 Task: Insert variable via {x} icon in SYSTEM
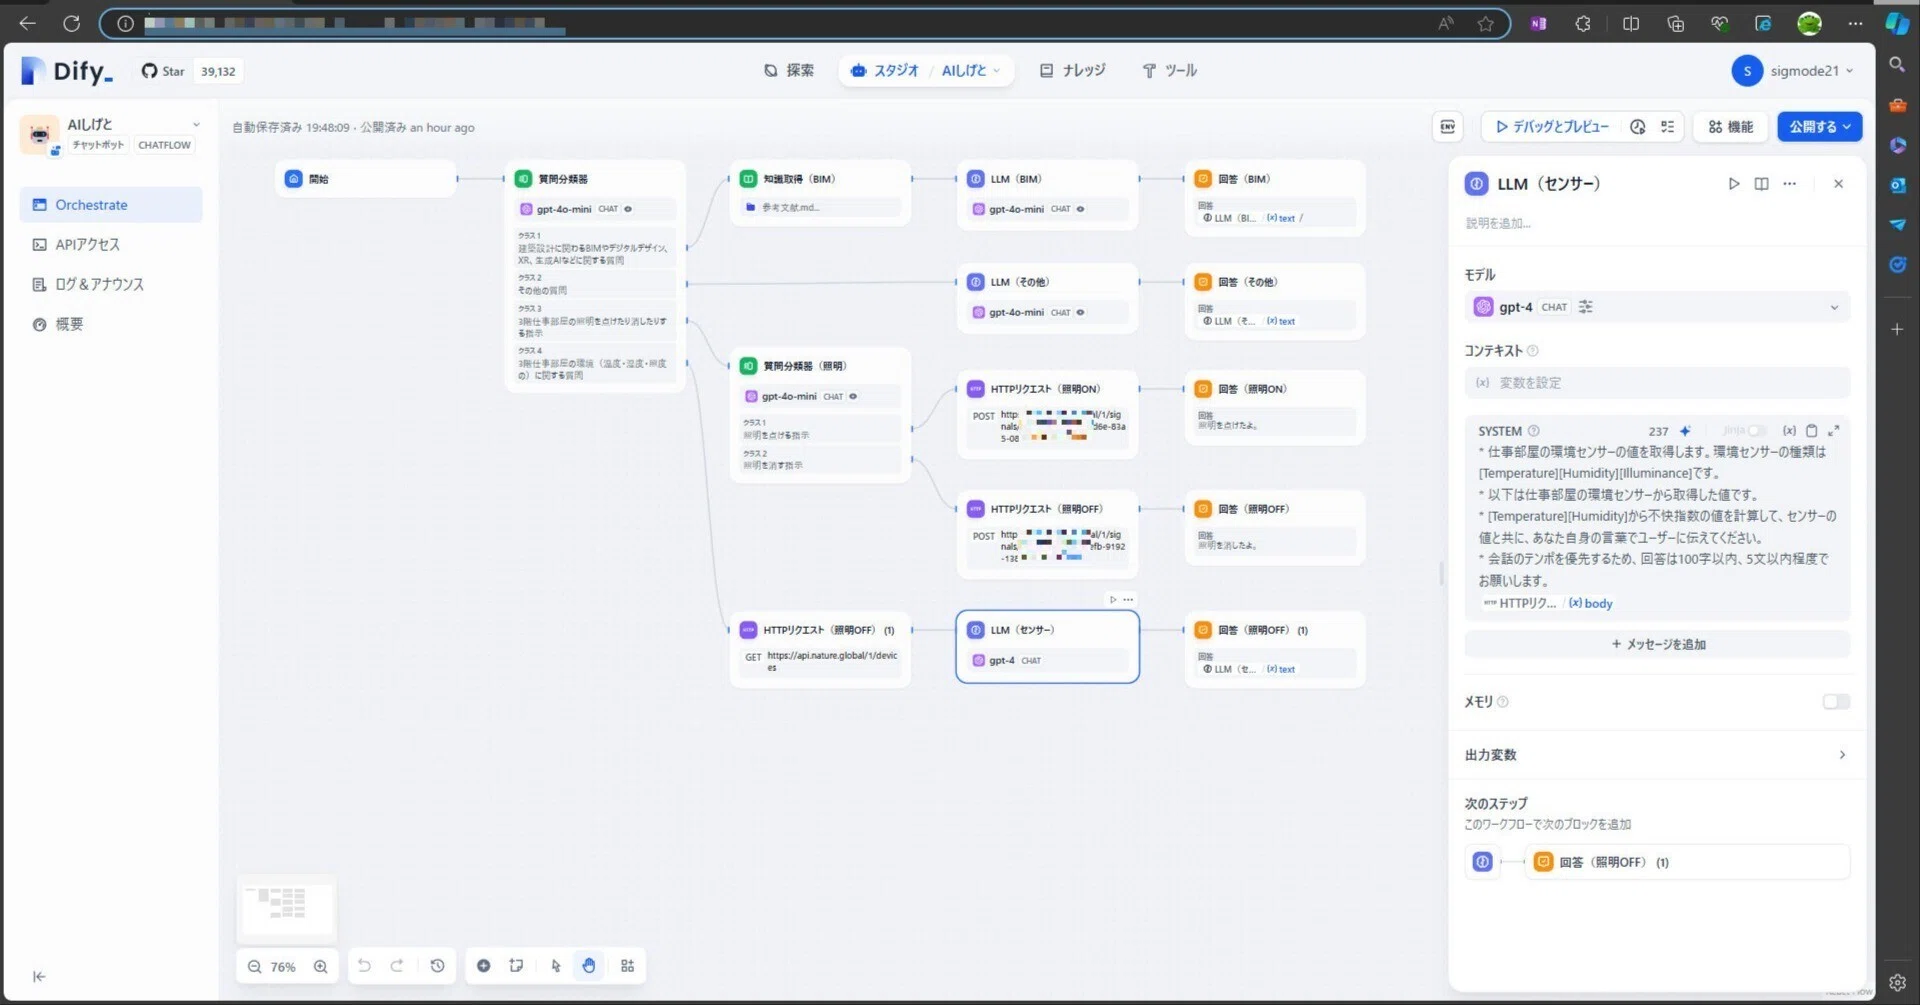(x=1789, y=431)
